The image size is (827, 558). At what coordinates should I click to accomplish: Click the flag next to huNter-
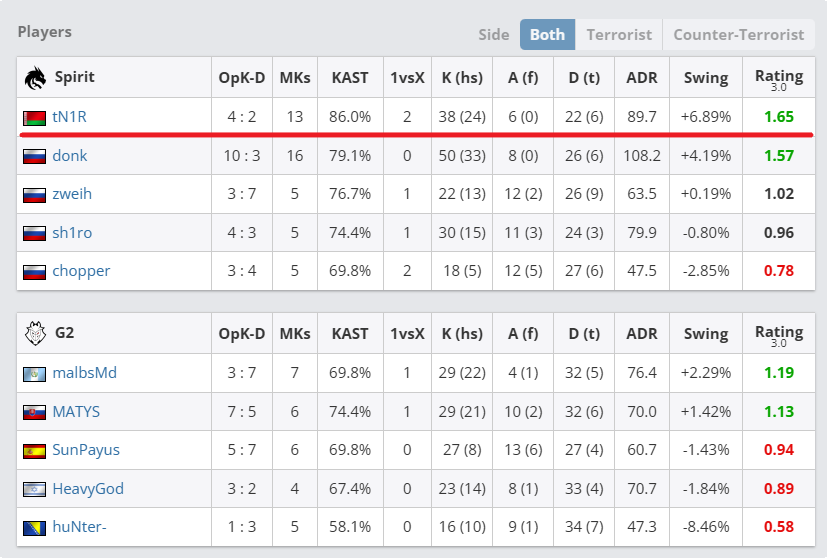[34, 528]
